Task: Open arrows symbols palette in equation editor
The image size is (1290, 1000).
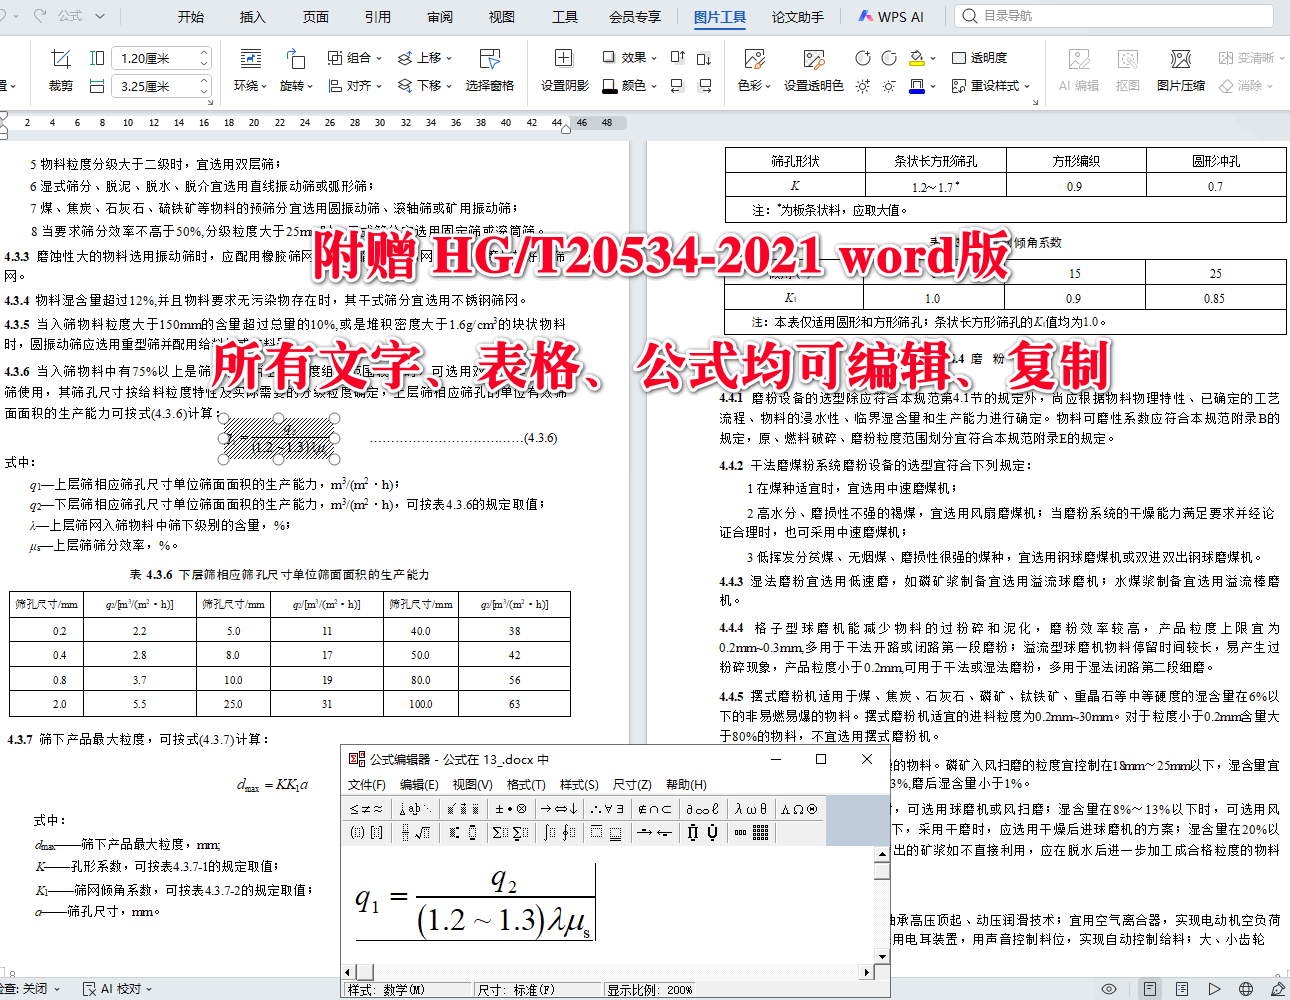Action: click(559, 809)
